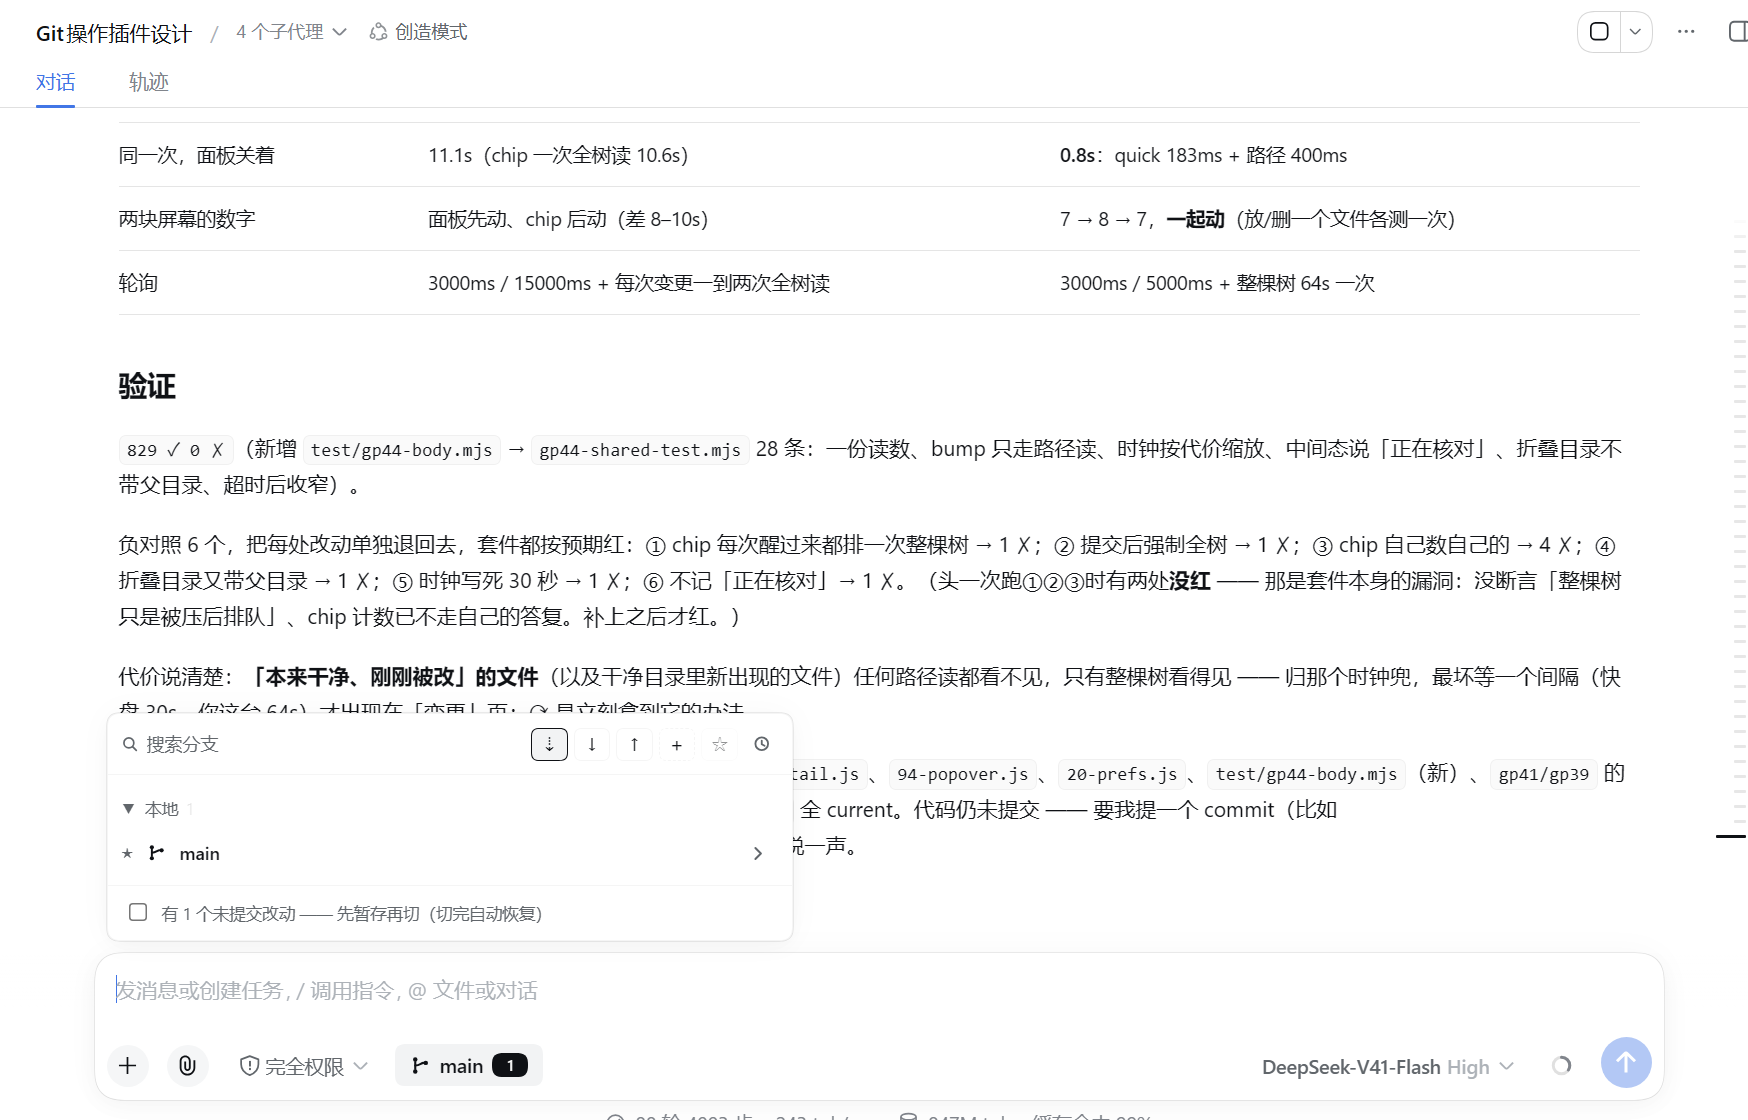The image size is (1748, 1120).
Task: Click the uncommitted changes badge 1
Action: click(510, 1066)
